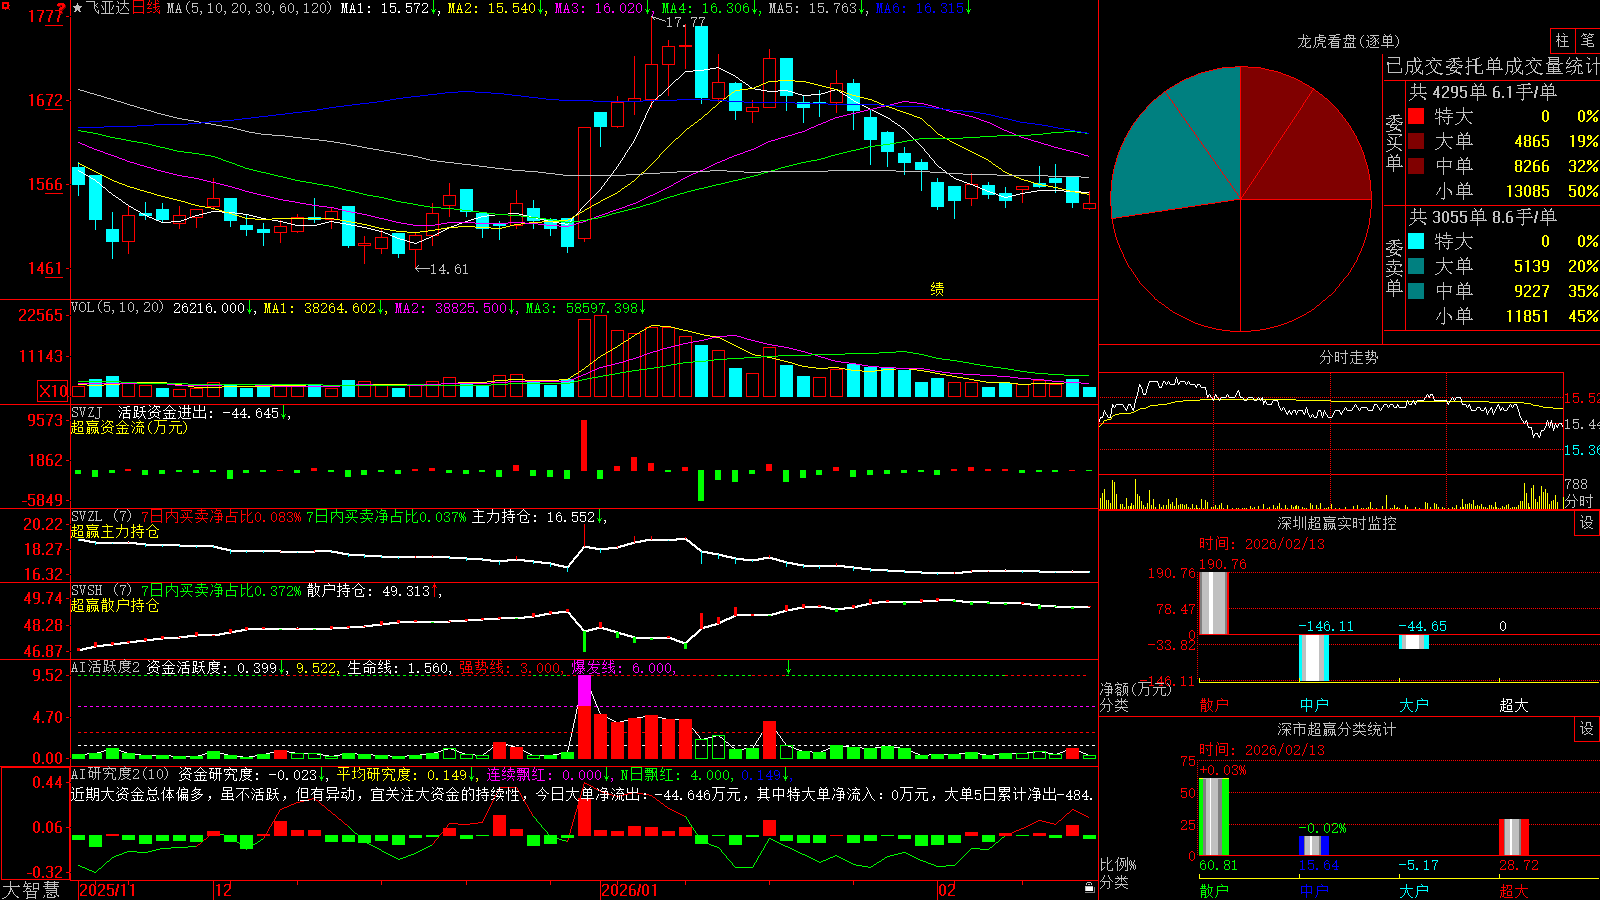Click the 15.64 中户 bar in 分类统计
The image size is (1600, 900).
[x=1313, y=845]
